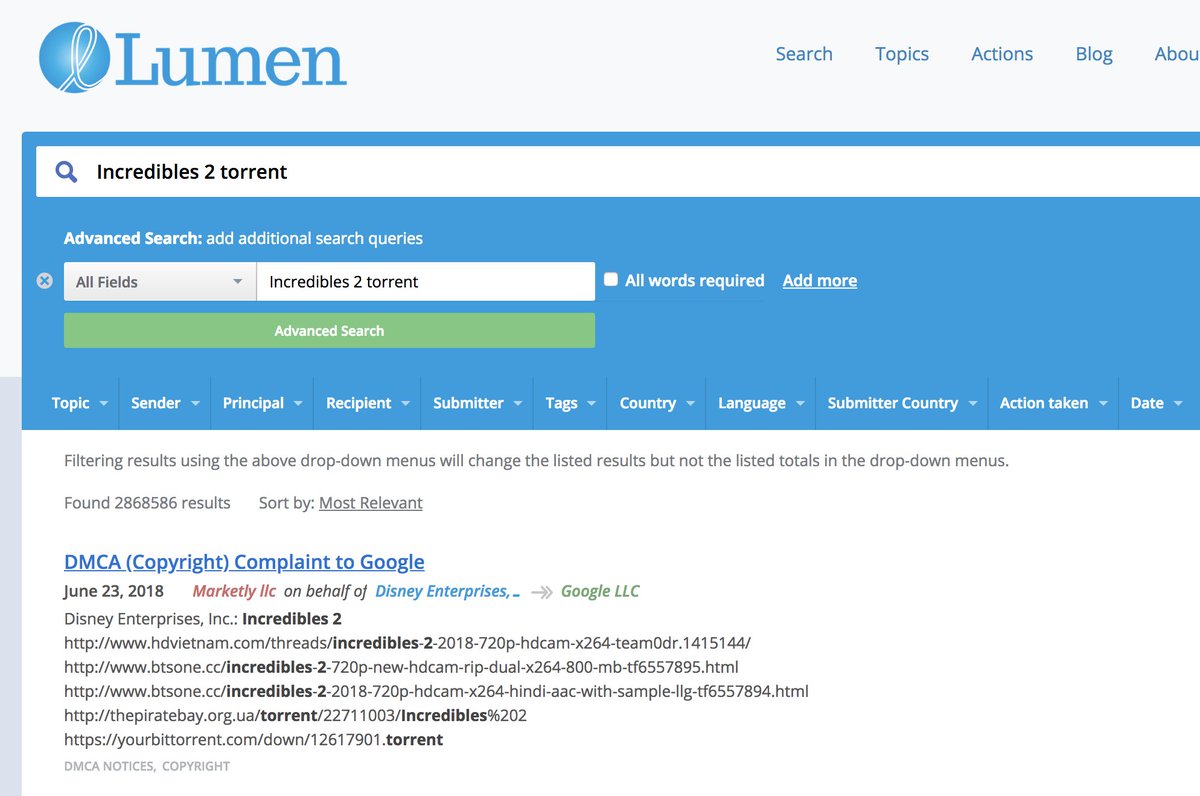This screenshot has width=1200, height=796.
Task: Expand the Recipient filter menu
Action: point(367,403)
